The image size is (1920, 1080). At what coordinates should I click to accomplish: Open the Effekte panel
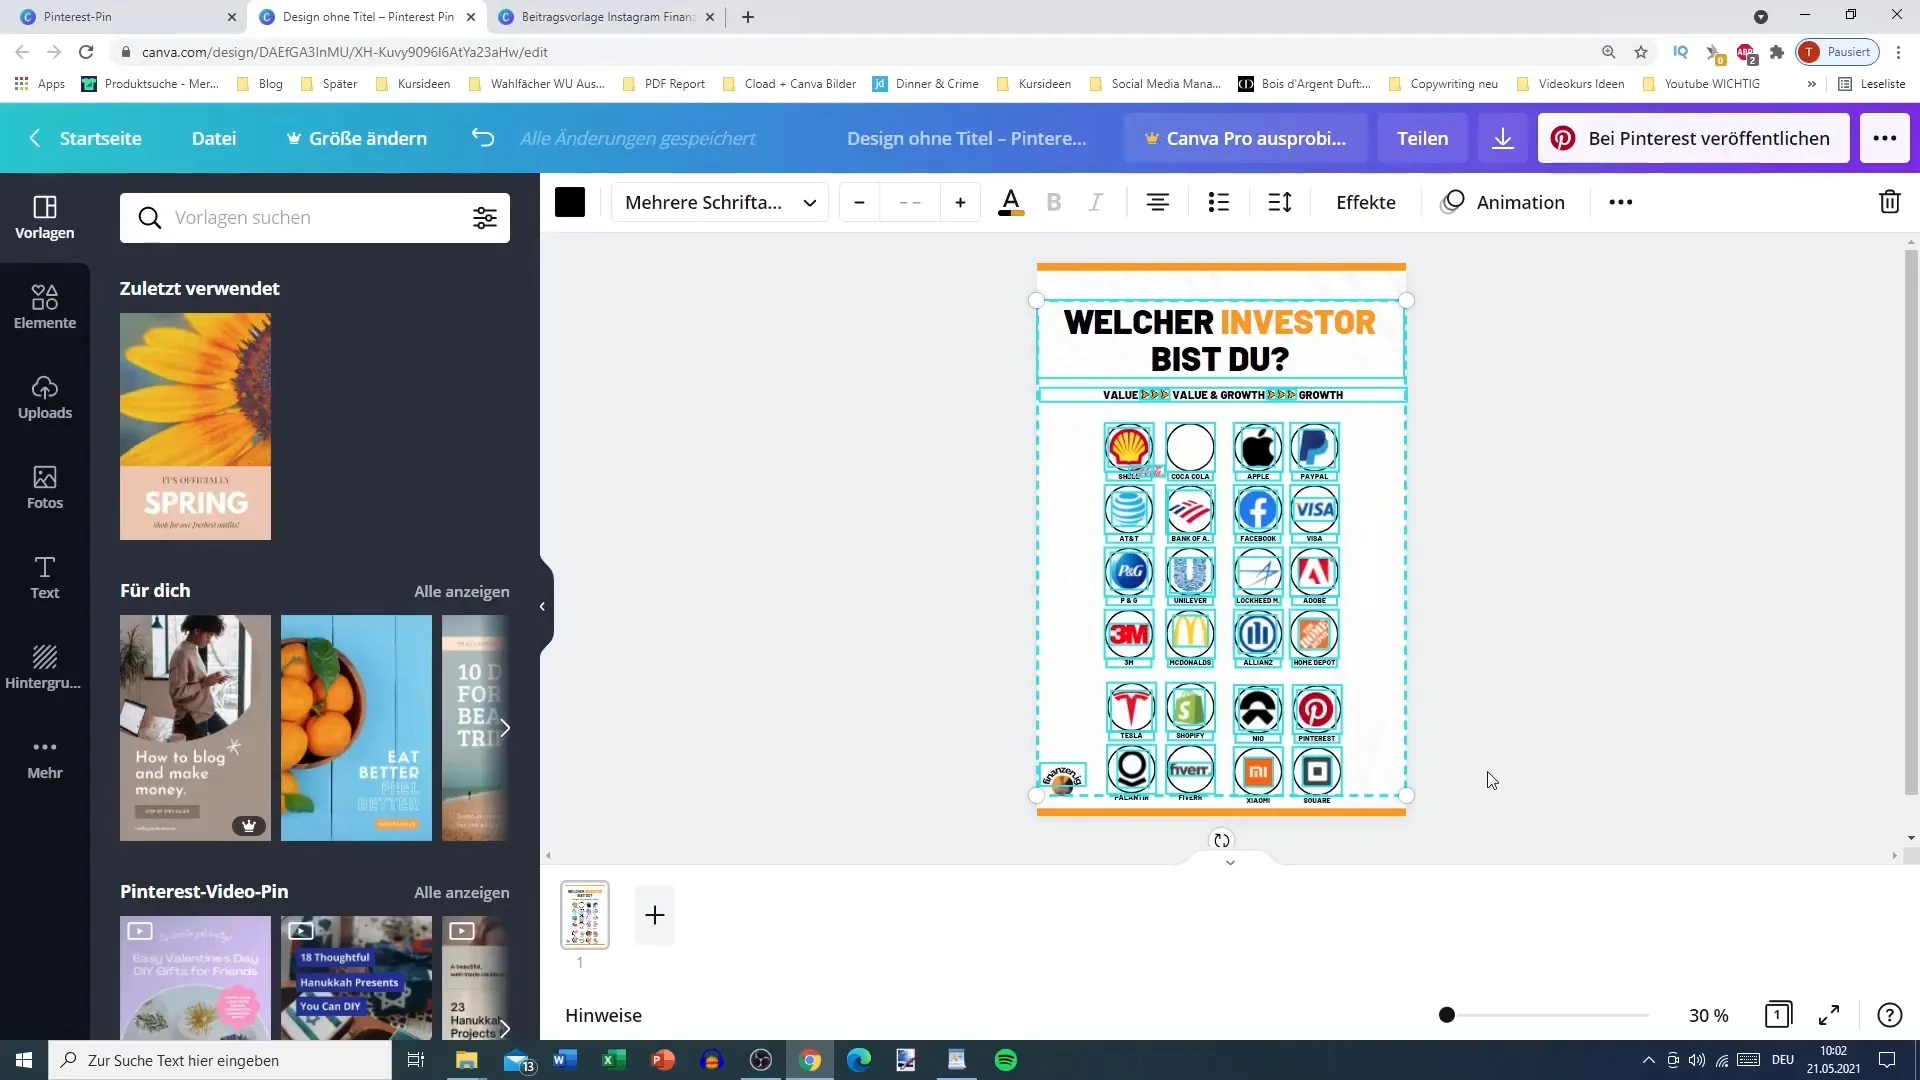click(x=1365, y=202)
